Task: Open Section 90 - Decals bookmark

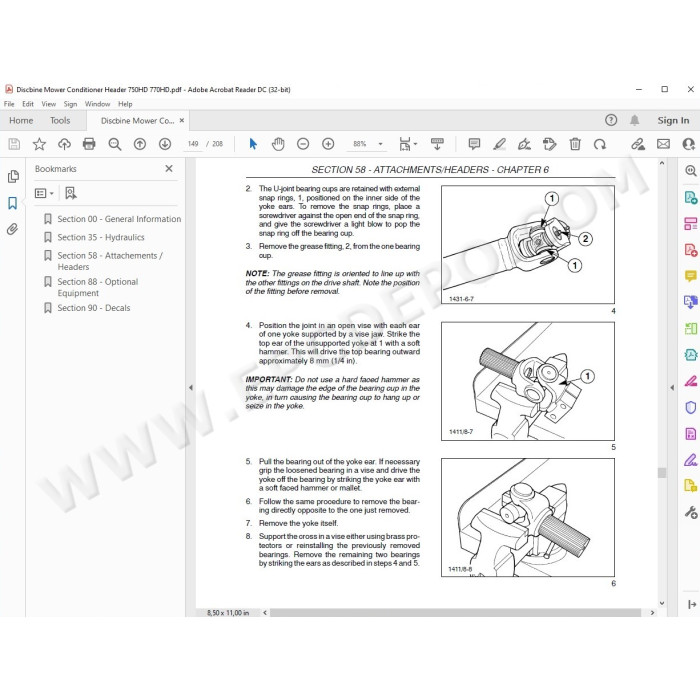Action: [x=94, y=308]
